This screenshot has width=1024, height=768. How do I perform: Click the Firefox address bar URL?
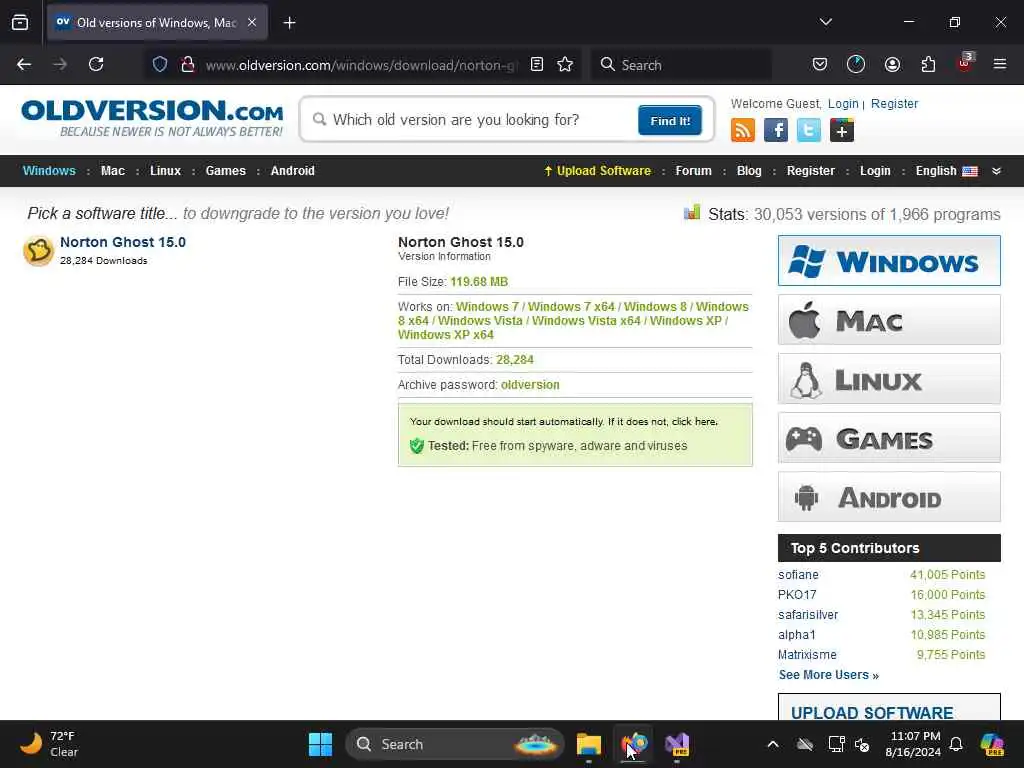pyautogui.click(x=361, y=65)
